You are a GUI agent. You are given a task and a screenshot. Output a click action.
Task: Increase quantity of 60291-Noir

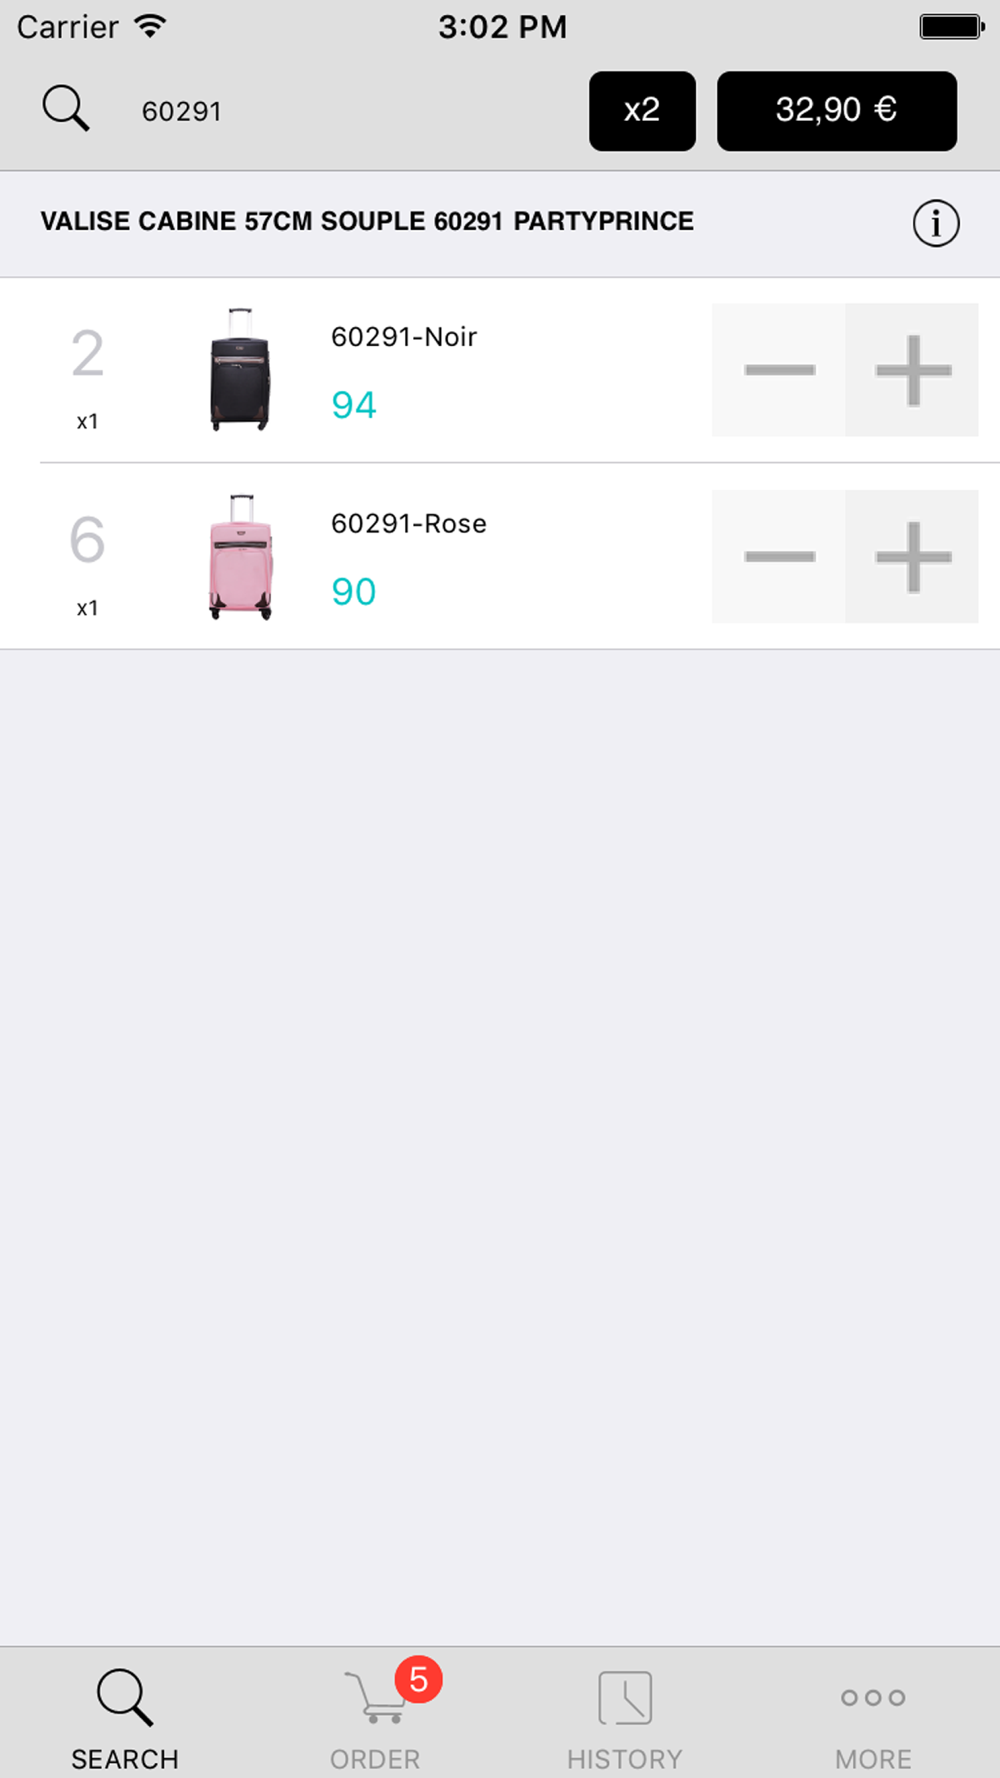tap(912, 370)
